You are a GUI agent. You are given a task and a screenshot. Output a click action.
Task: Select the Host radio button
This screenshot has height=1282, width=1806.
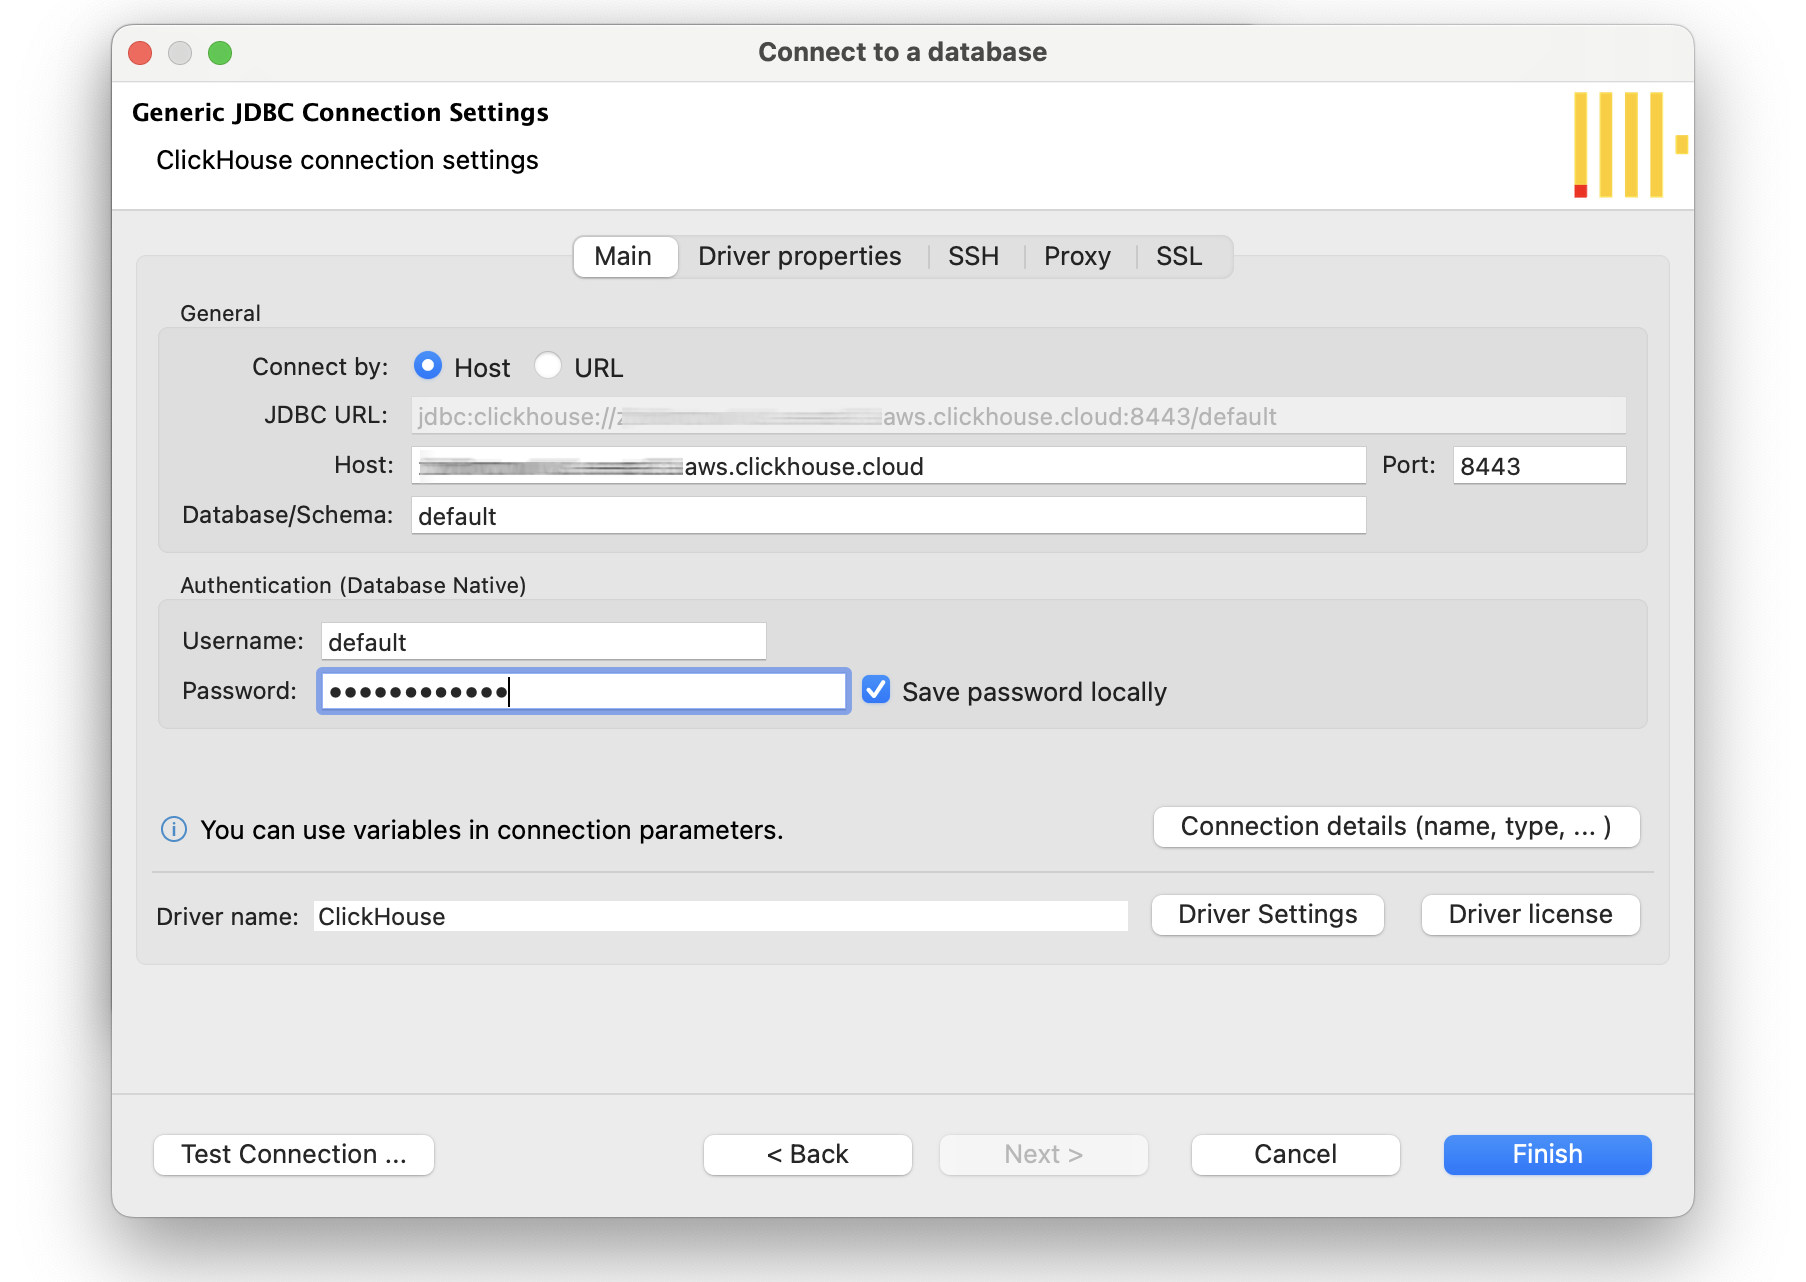click(x=428, y=367)
